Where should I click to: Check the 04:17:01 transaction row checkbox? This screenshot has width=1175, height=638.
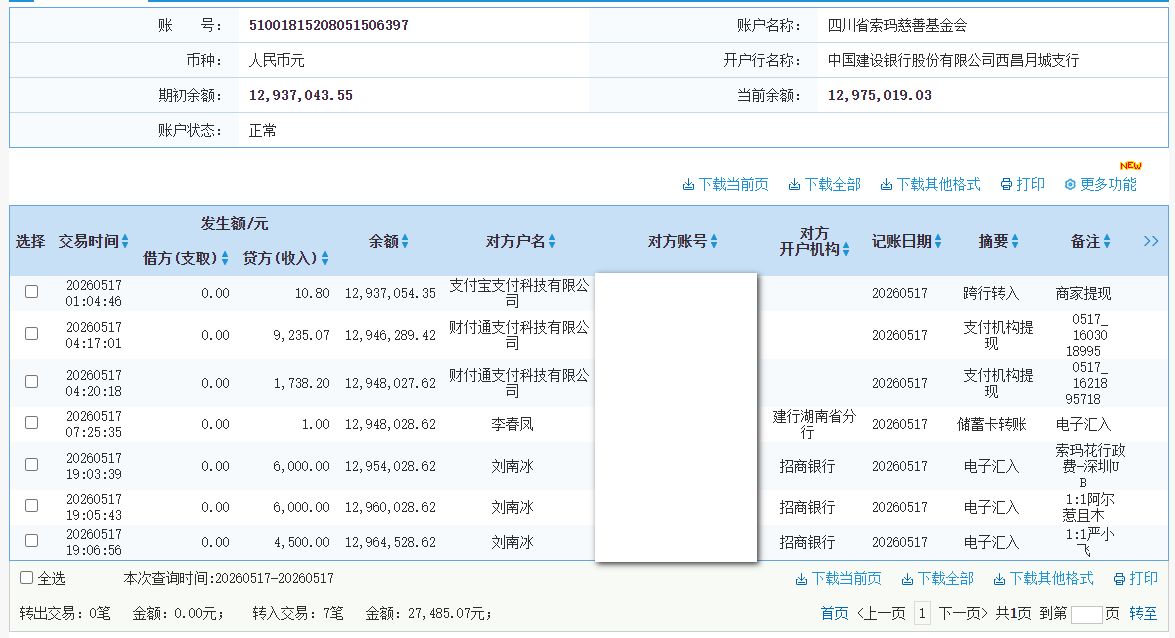[x=31, y=334]
